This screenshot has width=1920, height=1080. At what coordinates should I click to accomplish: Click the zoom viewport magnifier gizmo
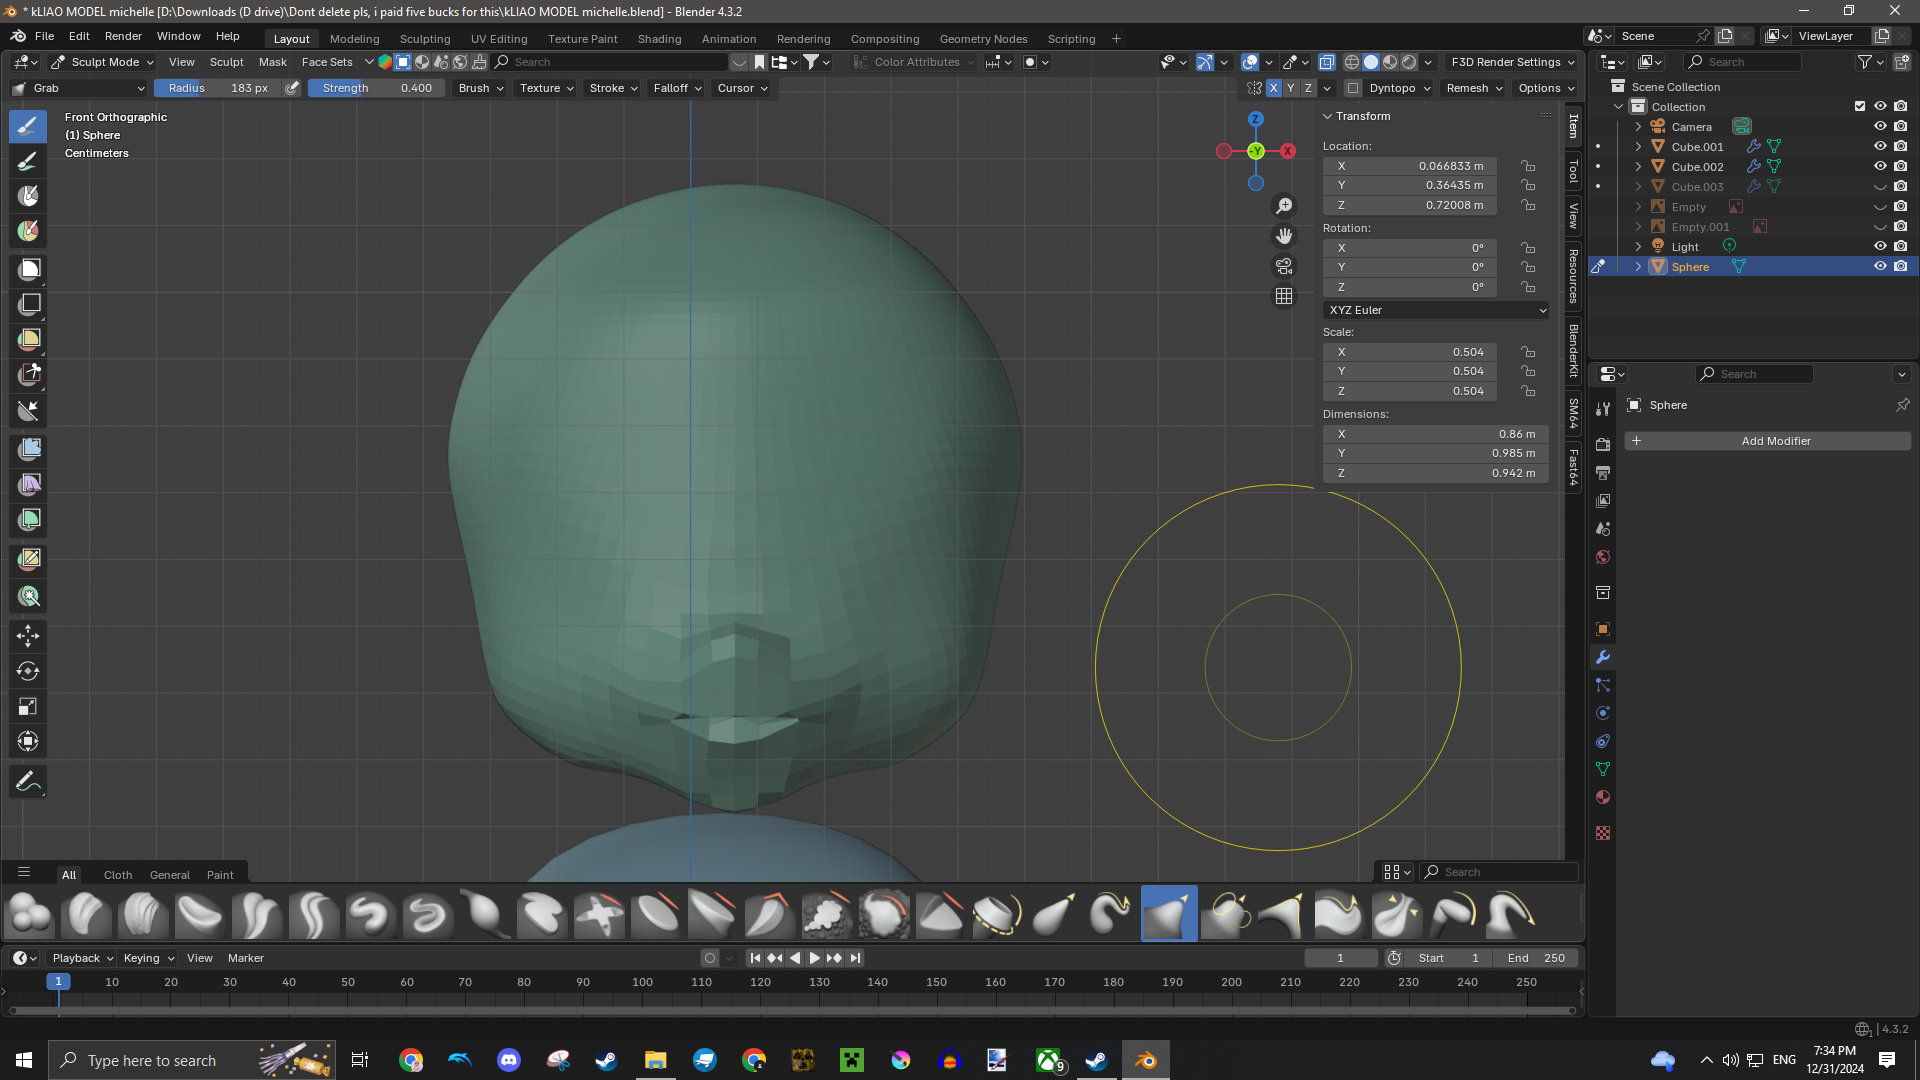click(x=1284, y=206)
